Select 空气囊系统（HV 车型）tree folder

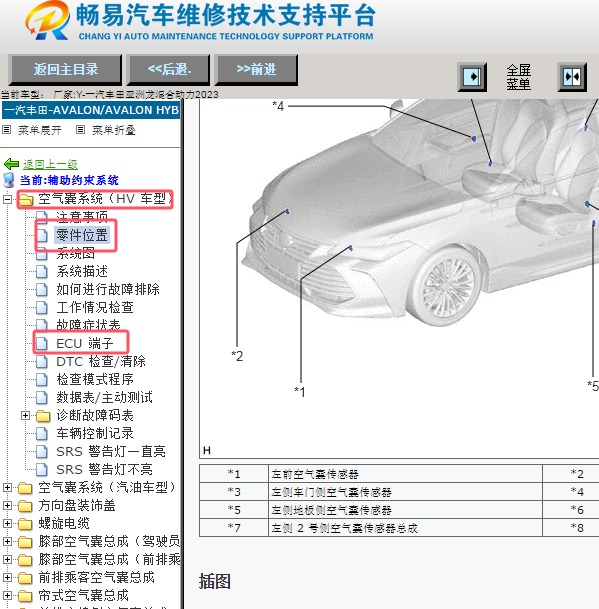[105, 199]
